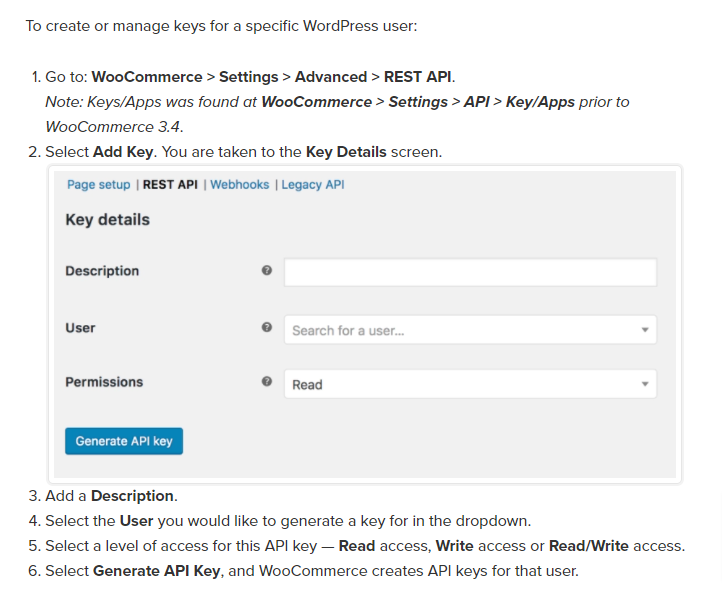Click the step mentioning Read/Write access
722x600 pixels.
365,546
